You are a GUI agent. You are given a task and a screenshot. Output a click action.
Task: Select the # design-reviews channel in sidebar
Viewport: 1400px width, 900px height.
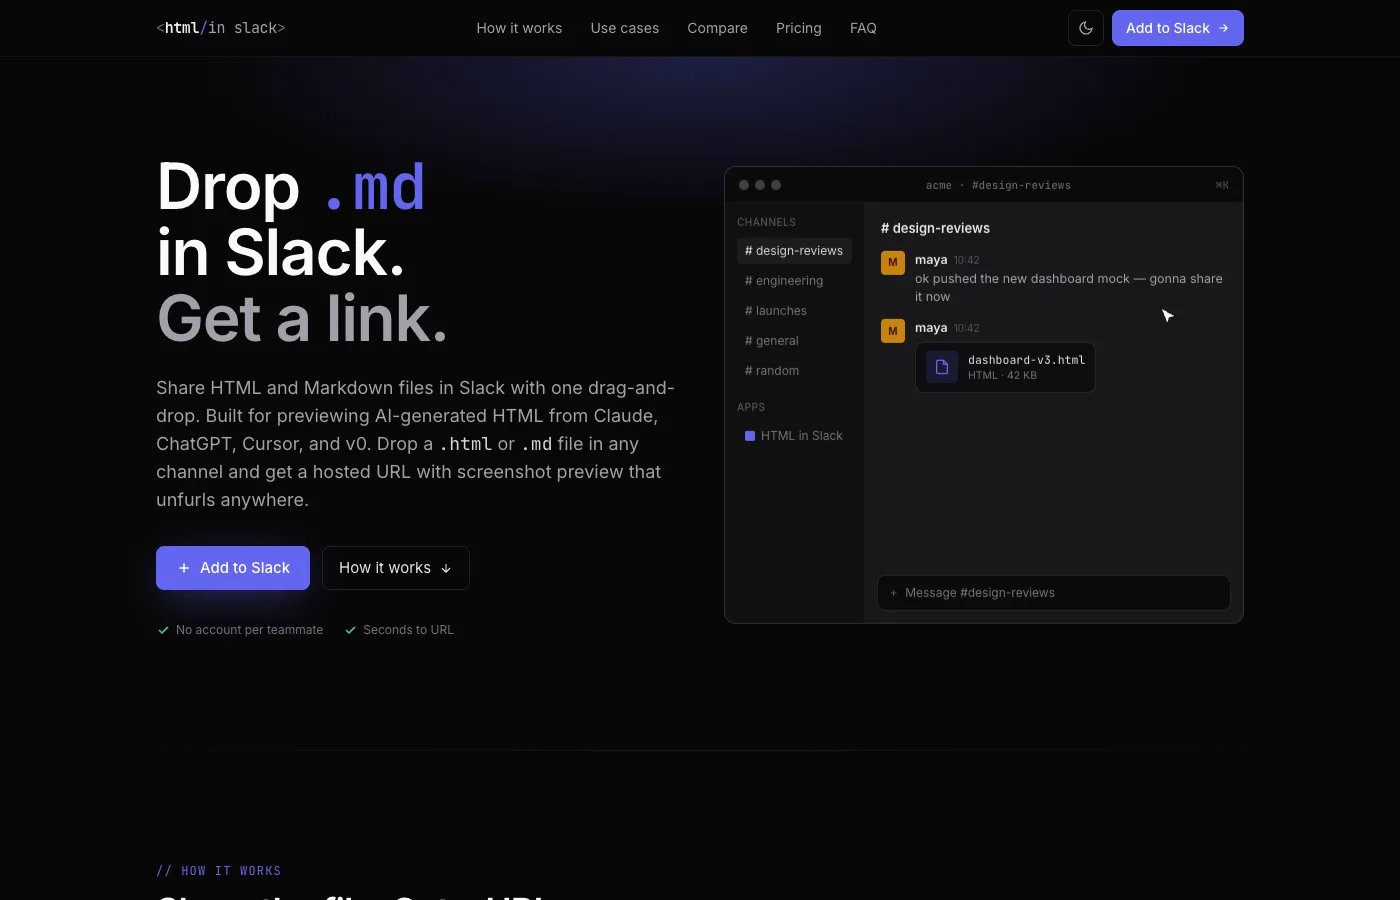794,251
